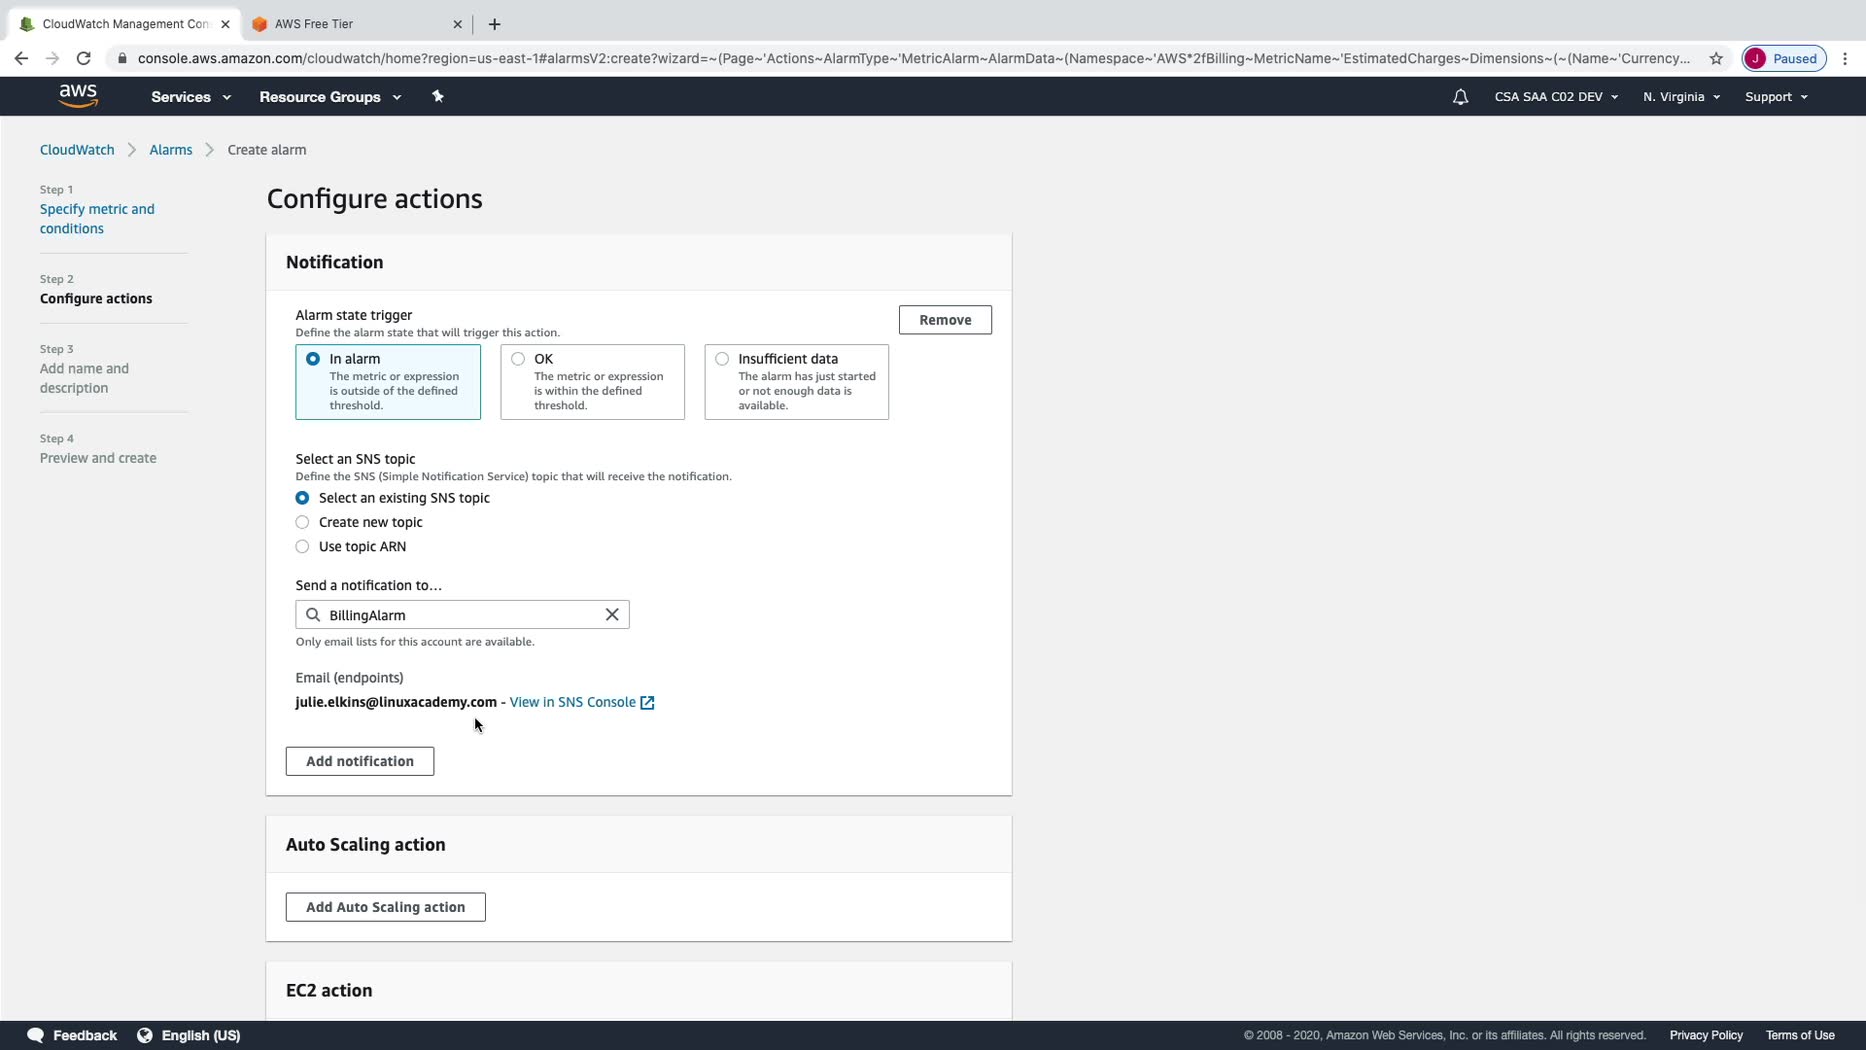
Task: Close the AWS Free Tier tab
Action: (457, 24)
